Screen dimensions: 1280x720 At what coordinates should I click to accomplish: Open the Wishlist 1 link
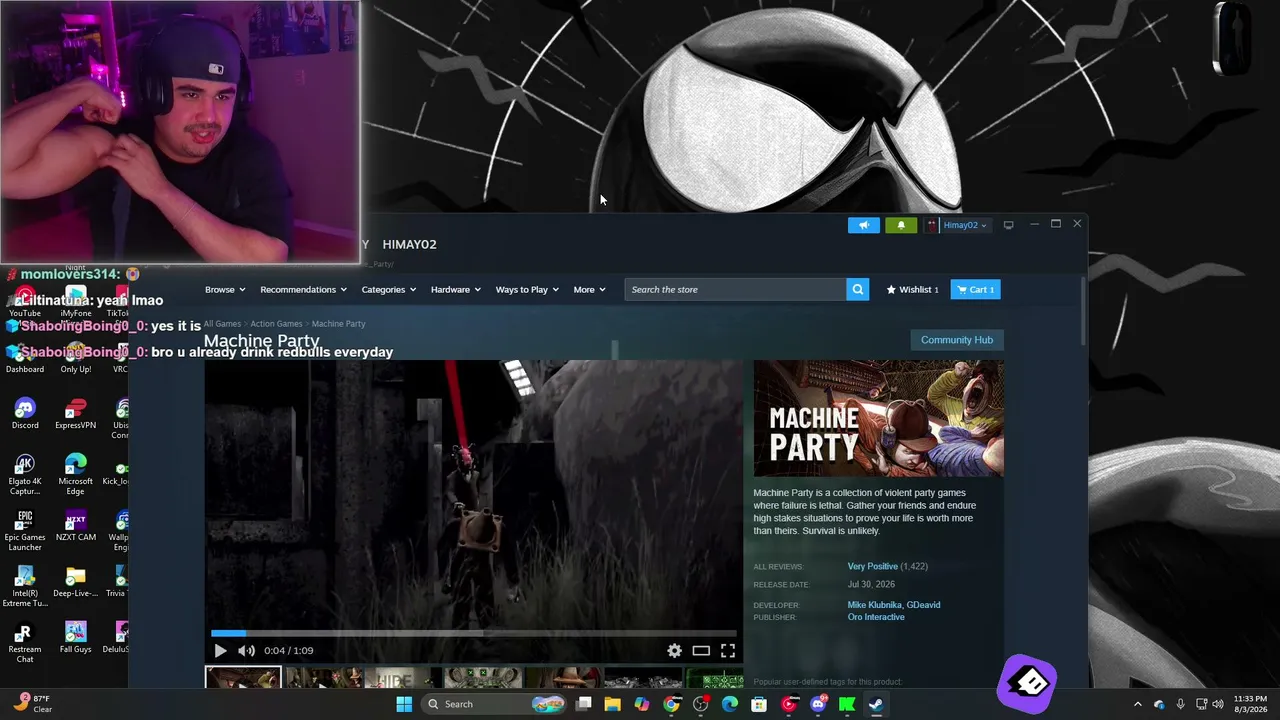(913, 289)
